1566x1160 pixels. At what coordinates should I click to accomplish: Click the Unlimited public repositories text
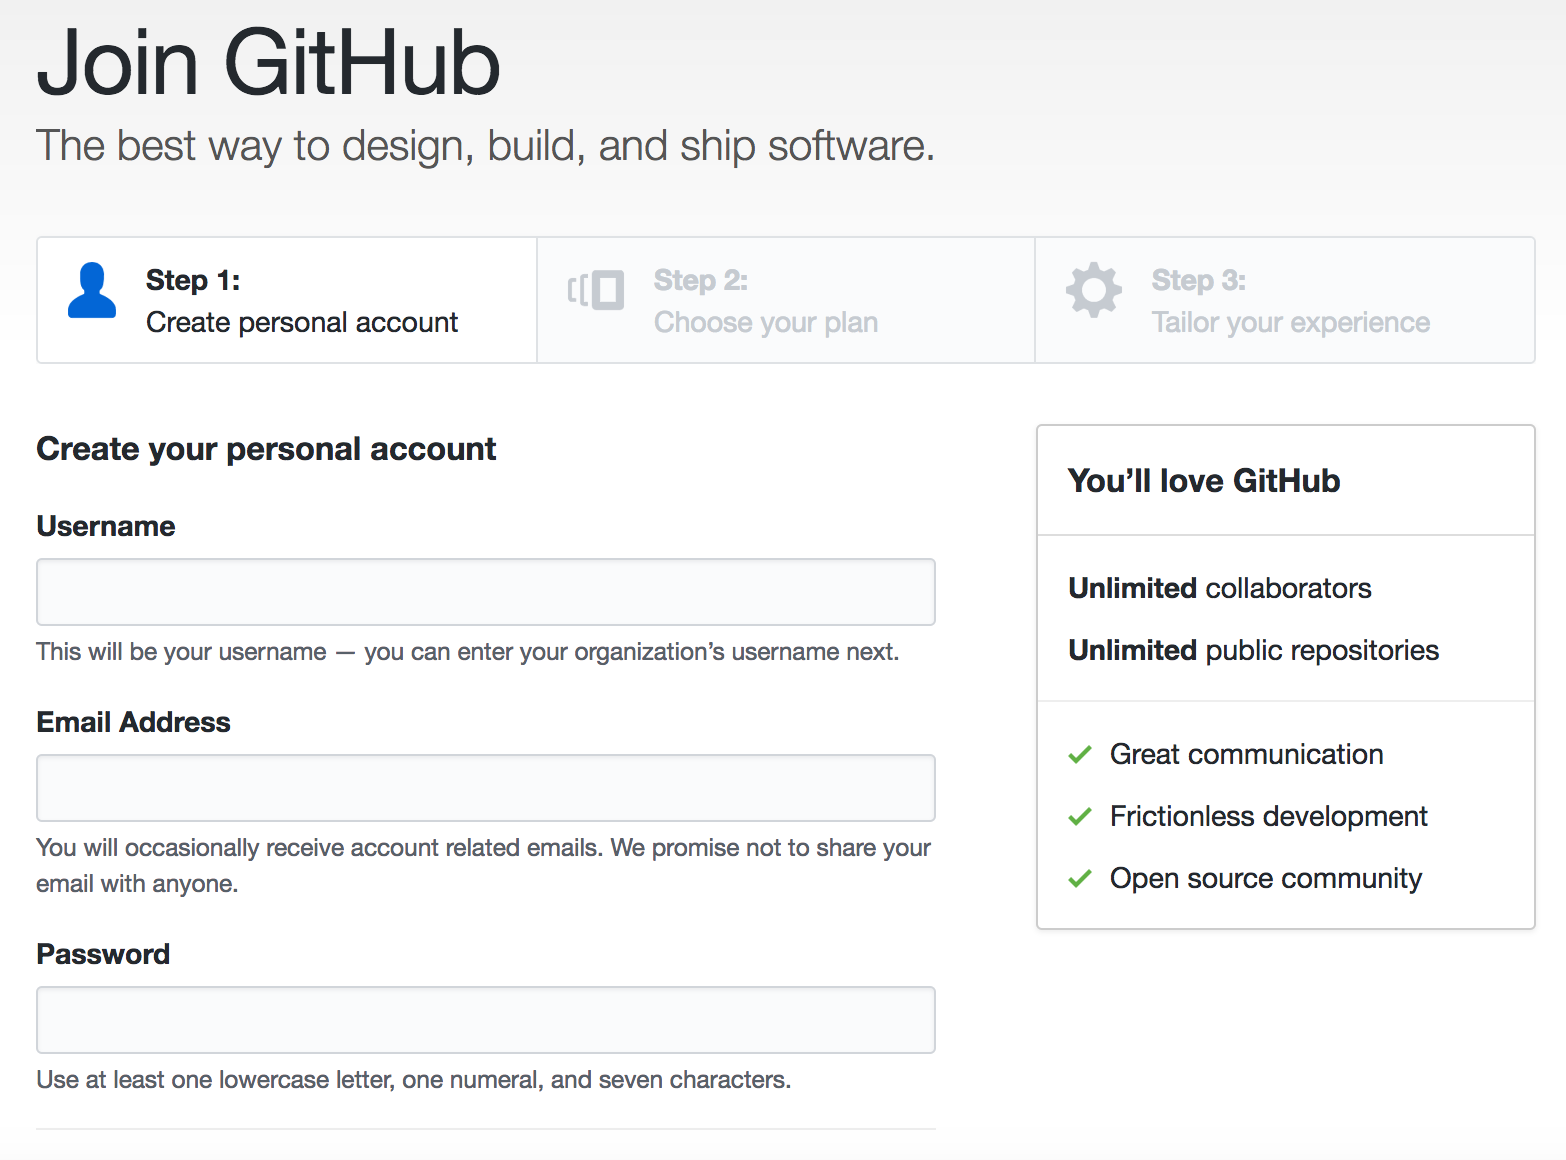(x=1254, y=650)
